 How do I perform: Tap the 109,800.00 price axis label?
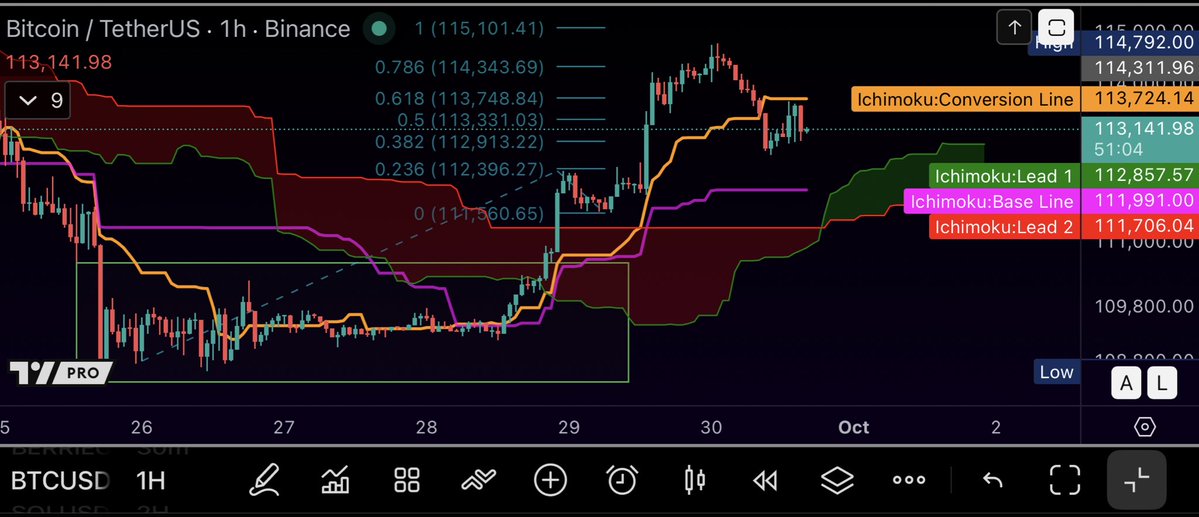pyautogui.click(x=1145, y=307)
